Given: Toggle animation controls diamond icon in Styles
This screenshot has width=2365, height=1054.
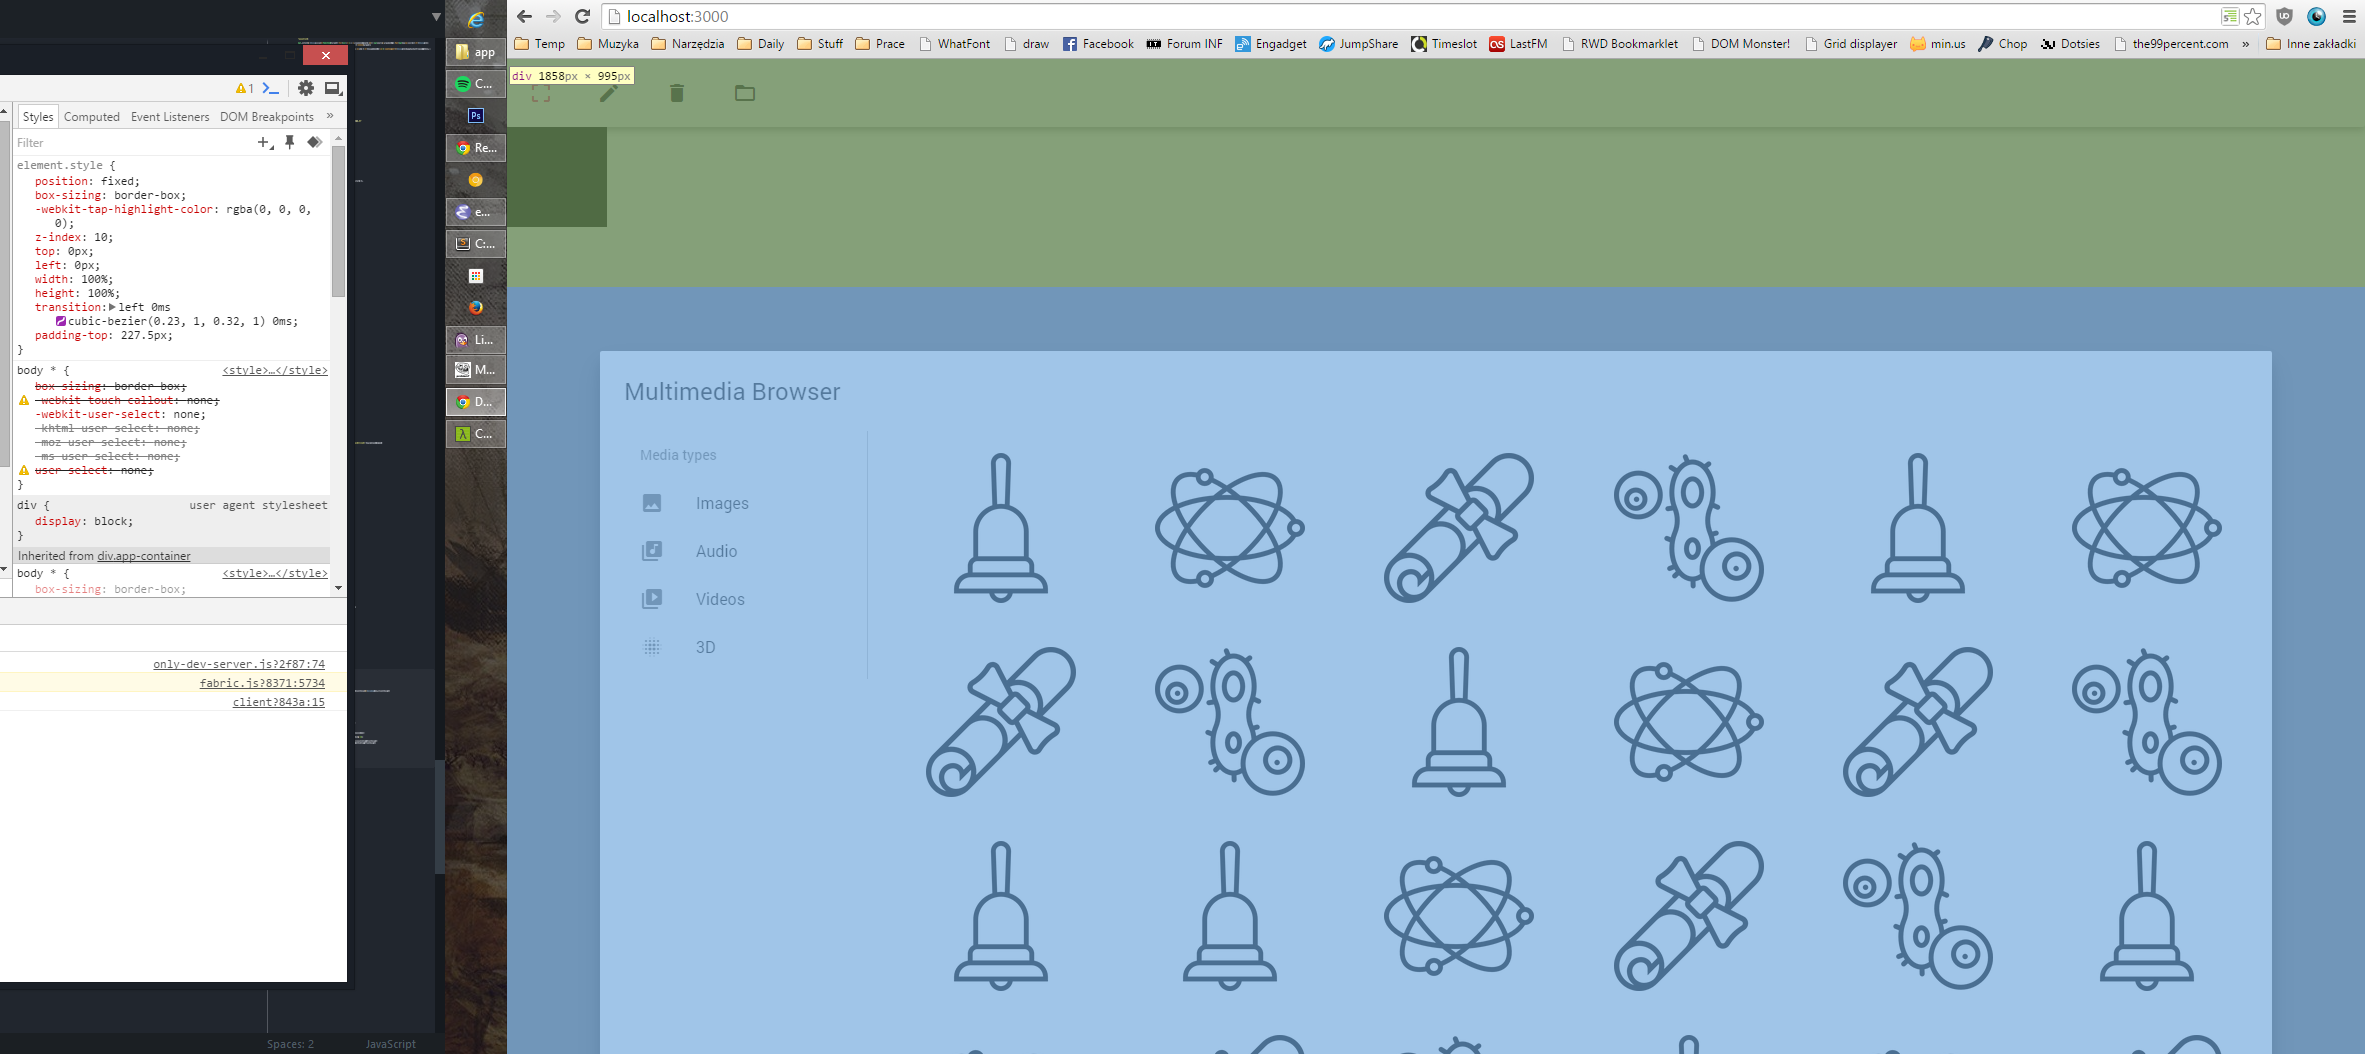Looking at the screenshot, I should coord(314,142).
